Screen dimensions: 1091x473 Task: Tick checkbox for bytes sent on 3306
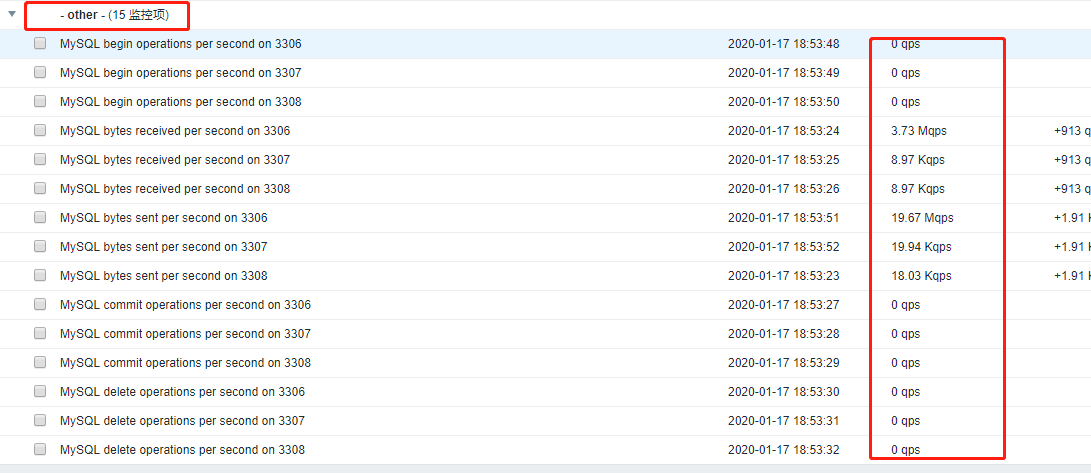click(x=40, y=217)
